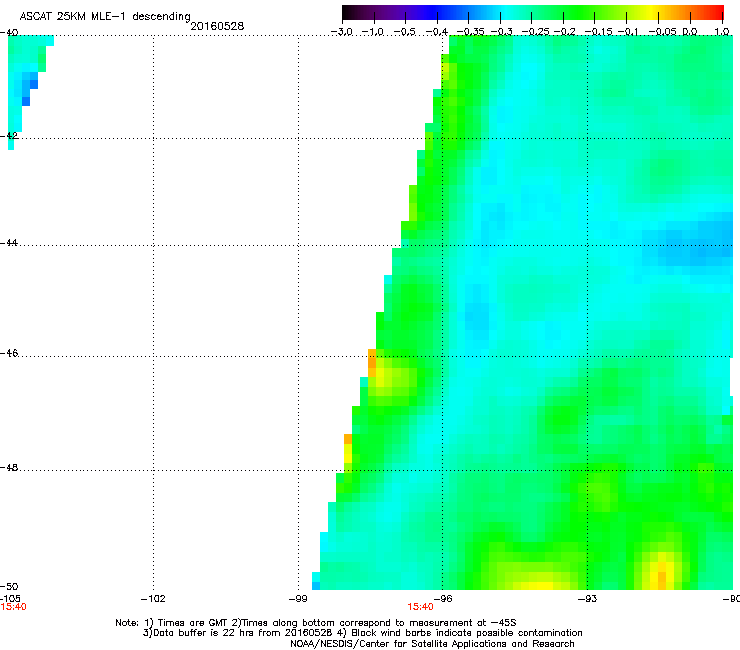Click the title 'ASCAT 25KM MLE-1 descending'
This screenshot has height=650, width=740.
tap(105, 17)
